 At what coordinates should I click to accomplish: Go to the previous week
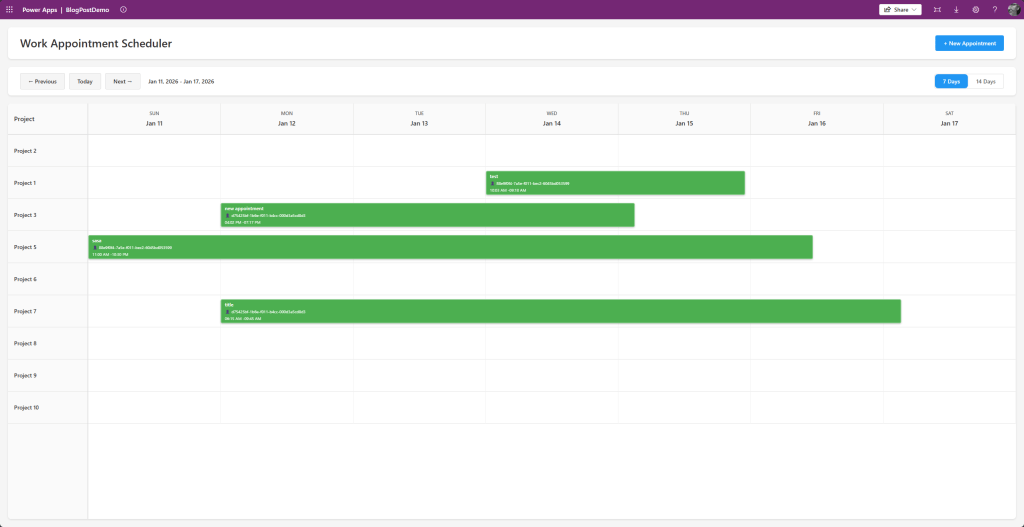click(x=42, y=81)
